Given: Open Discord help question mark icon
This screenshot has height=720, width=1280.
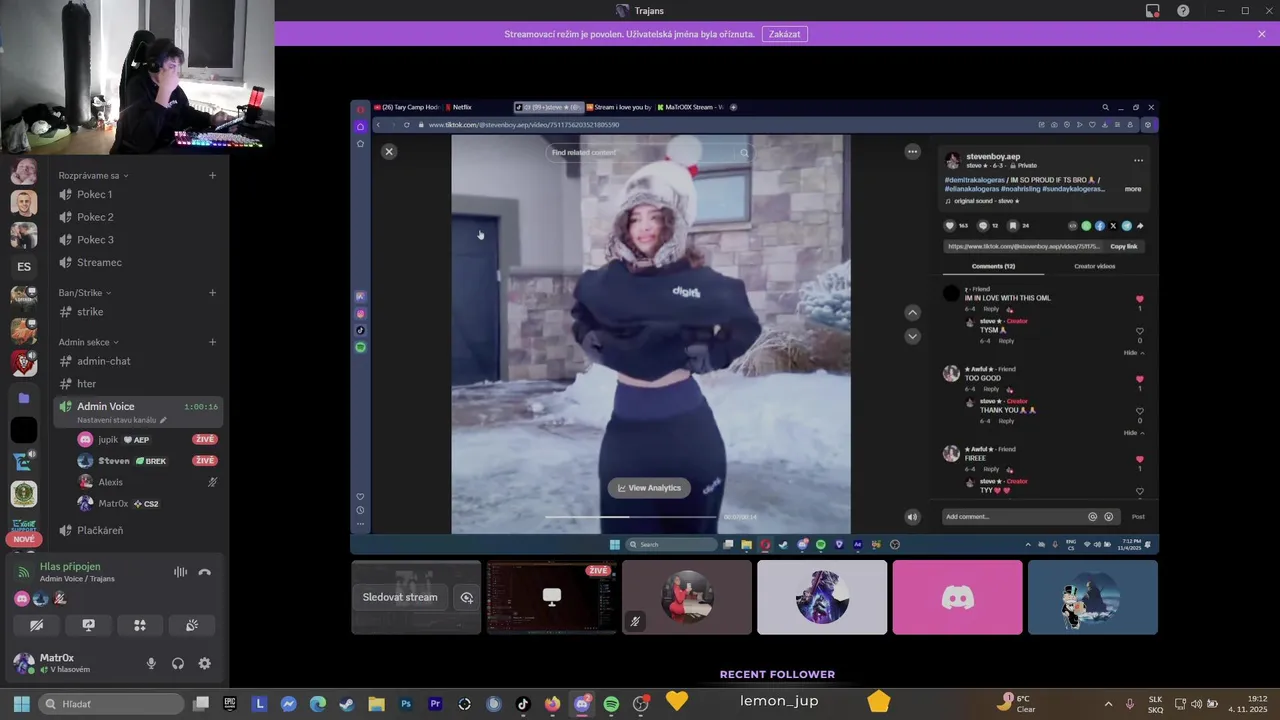Looking at the screenshot, I should 1183,11.
